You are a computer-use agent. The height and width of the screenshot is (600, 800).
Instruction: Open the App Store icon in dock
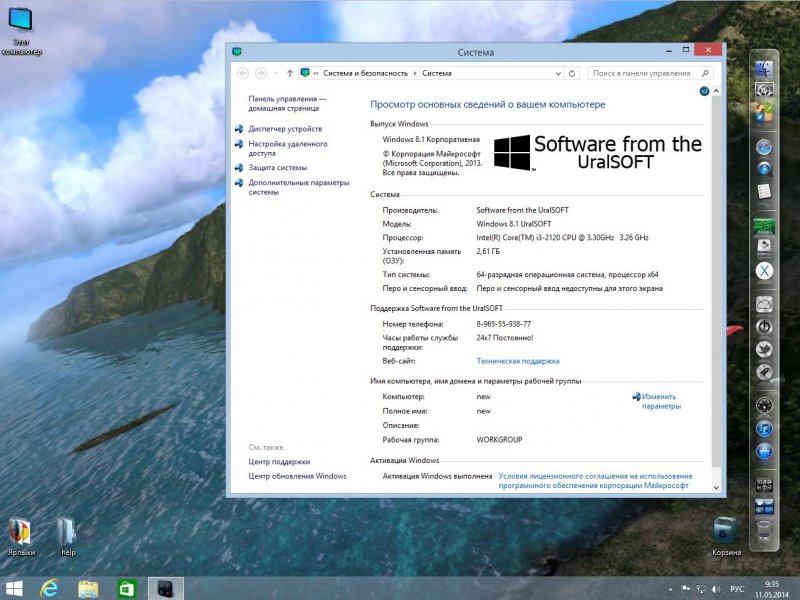(x=764, y=451)
